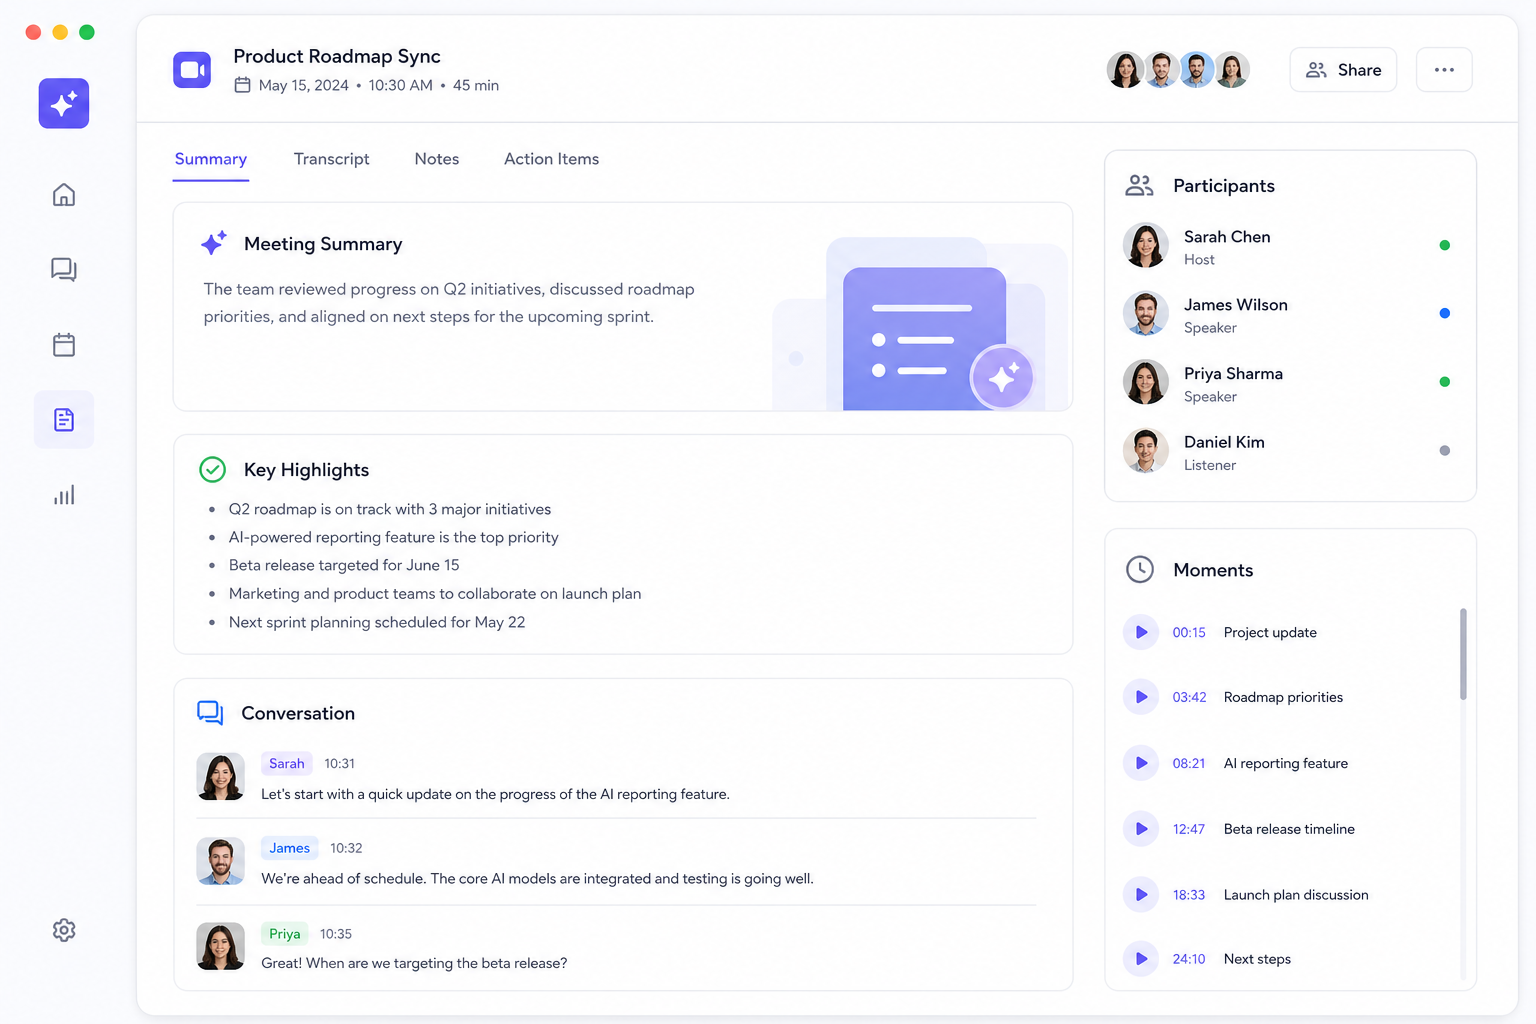Click "AI-powered reporting feature is the top priority"
Viewport: 1536px width, 1024px height.
click(393, 537)
